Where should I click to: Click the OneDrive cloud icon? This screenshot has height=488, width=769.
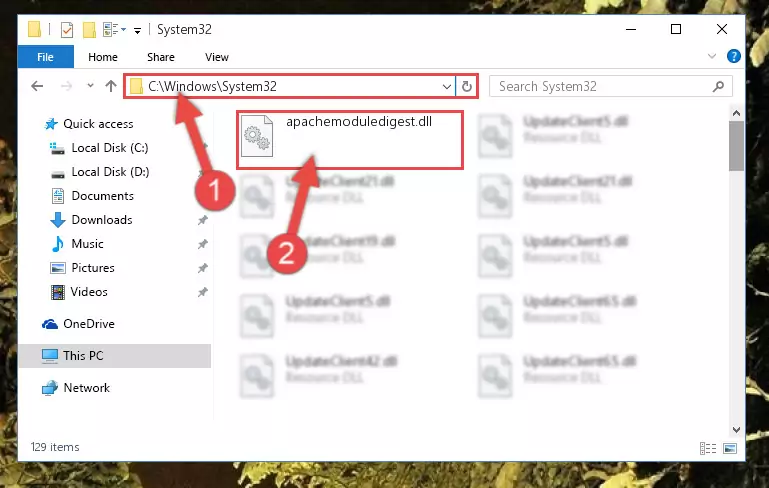[x=50, y=324]
